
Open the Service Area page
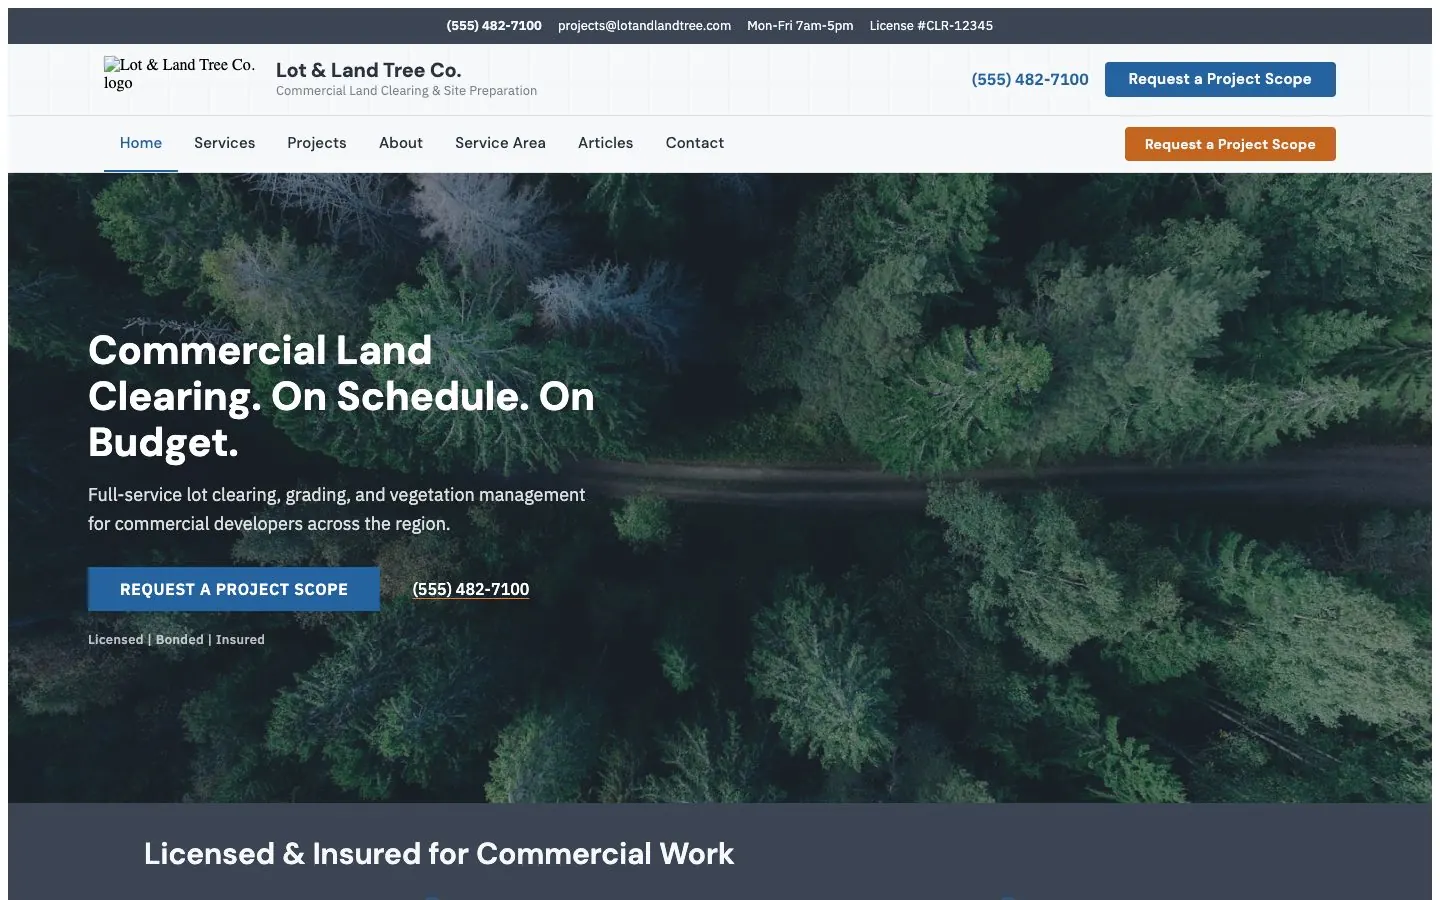500,143
